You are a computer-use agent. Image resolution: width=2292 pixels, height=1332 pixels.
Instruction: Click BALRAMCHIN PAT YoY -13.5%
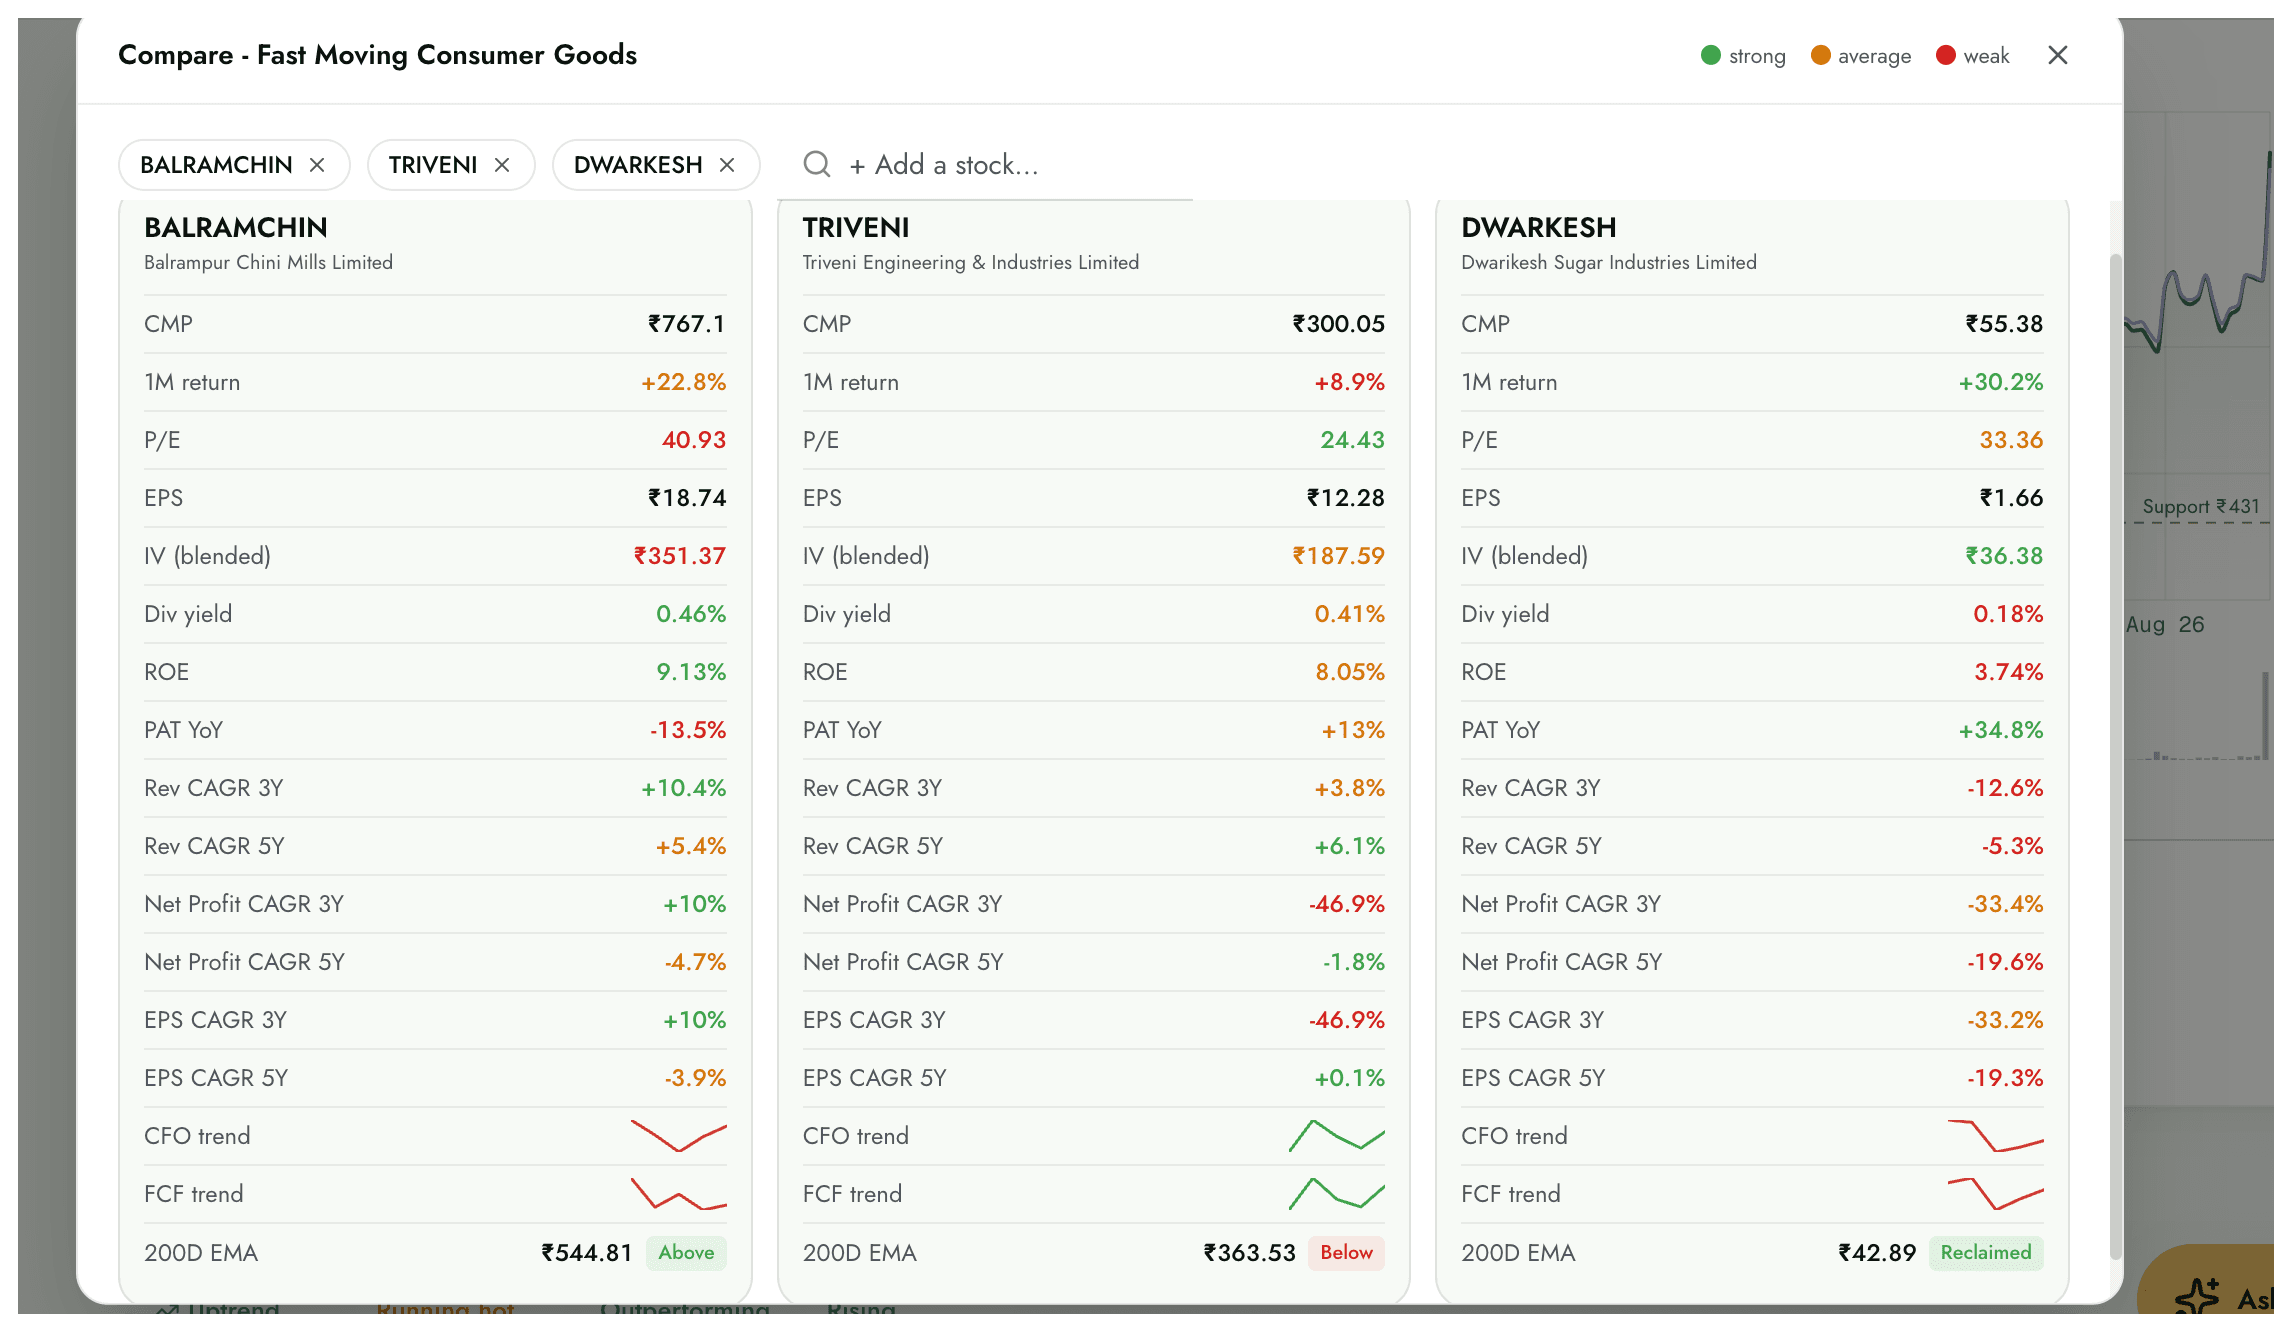[688, 730]
